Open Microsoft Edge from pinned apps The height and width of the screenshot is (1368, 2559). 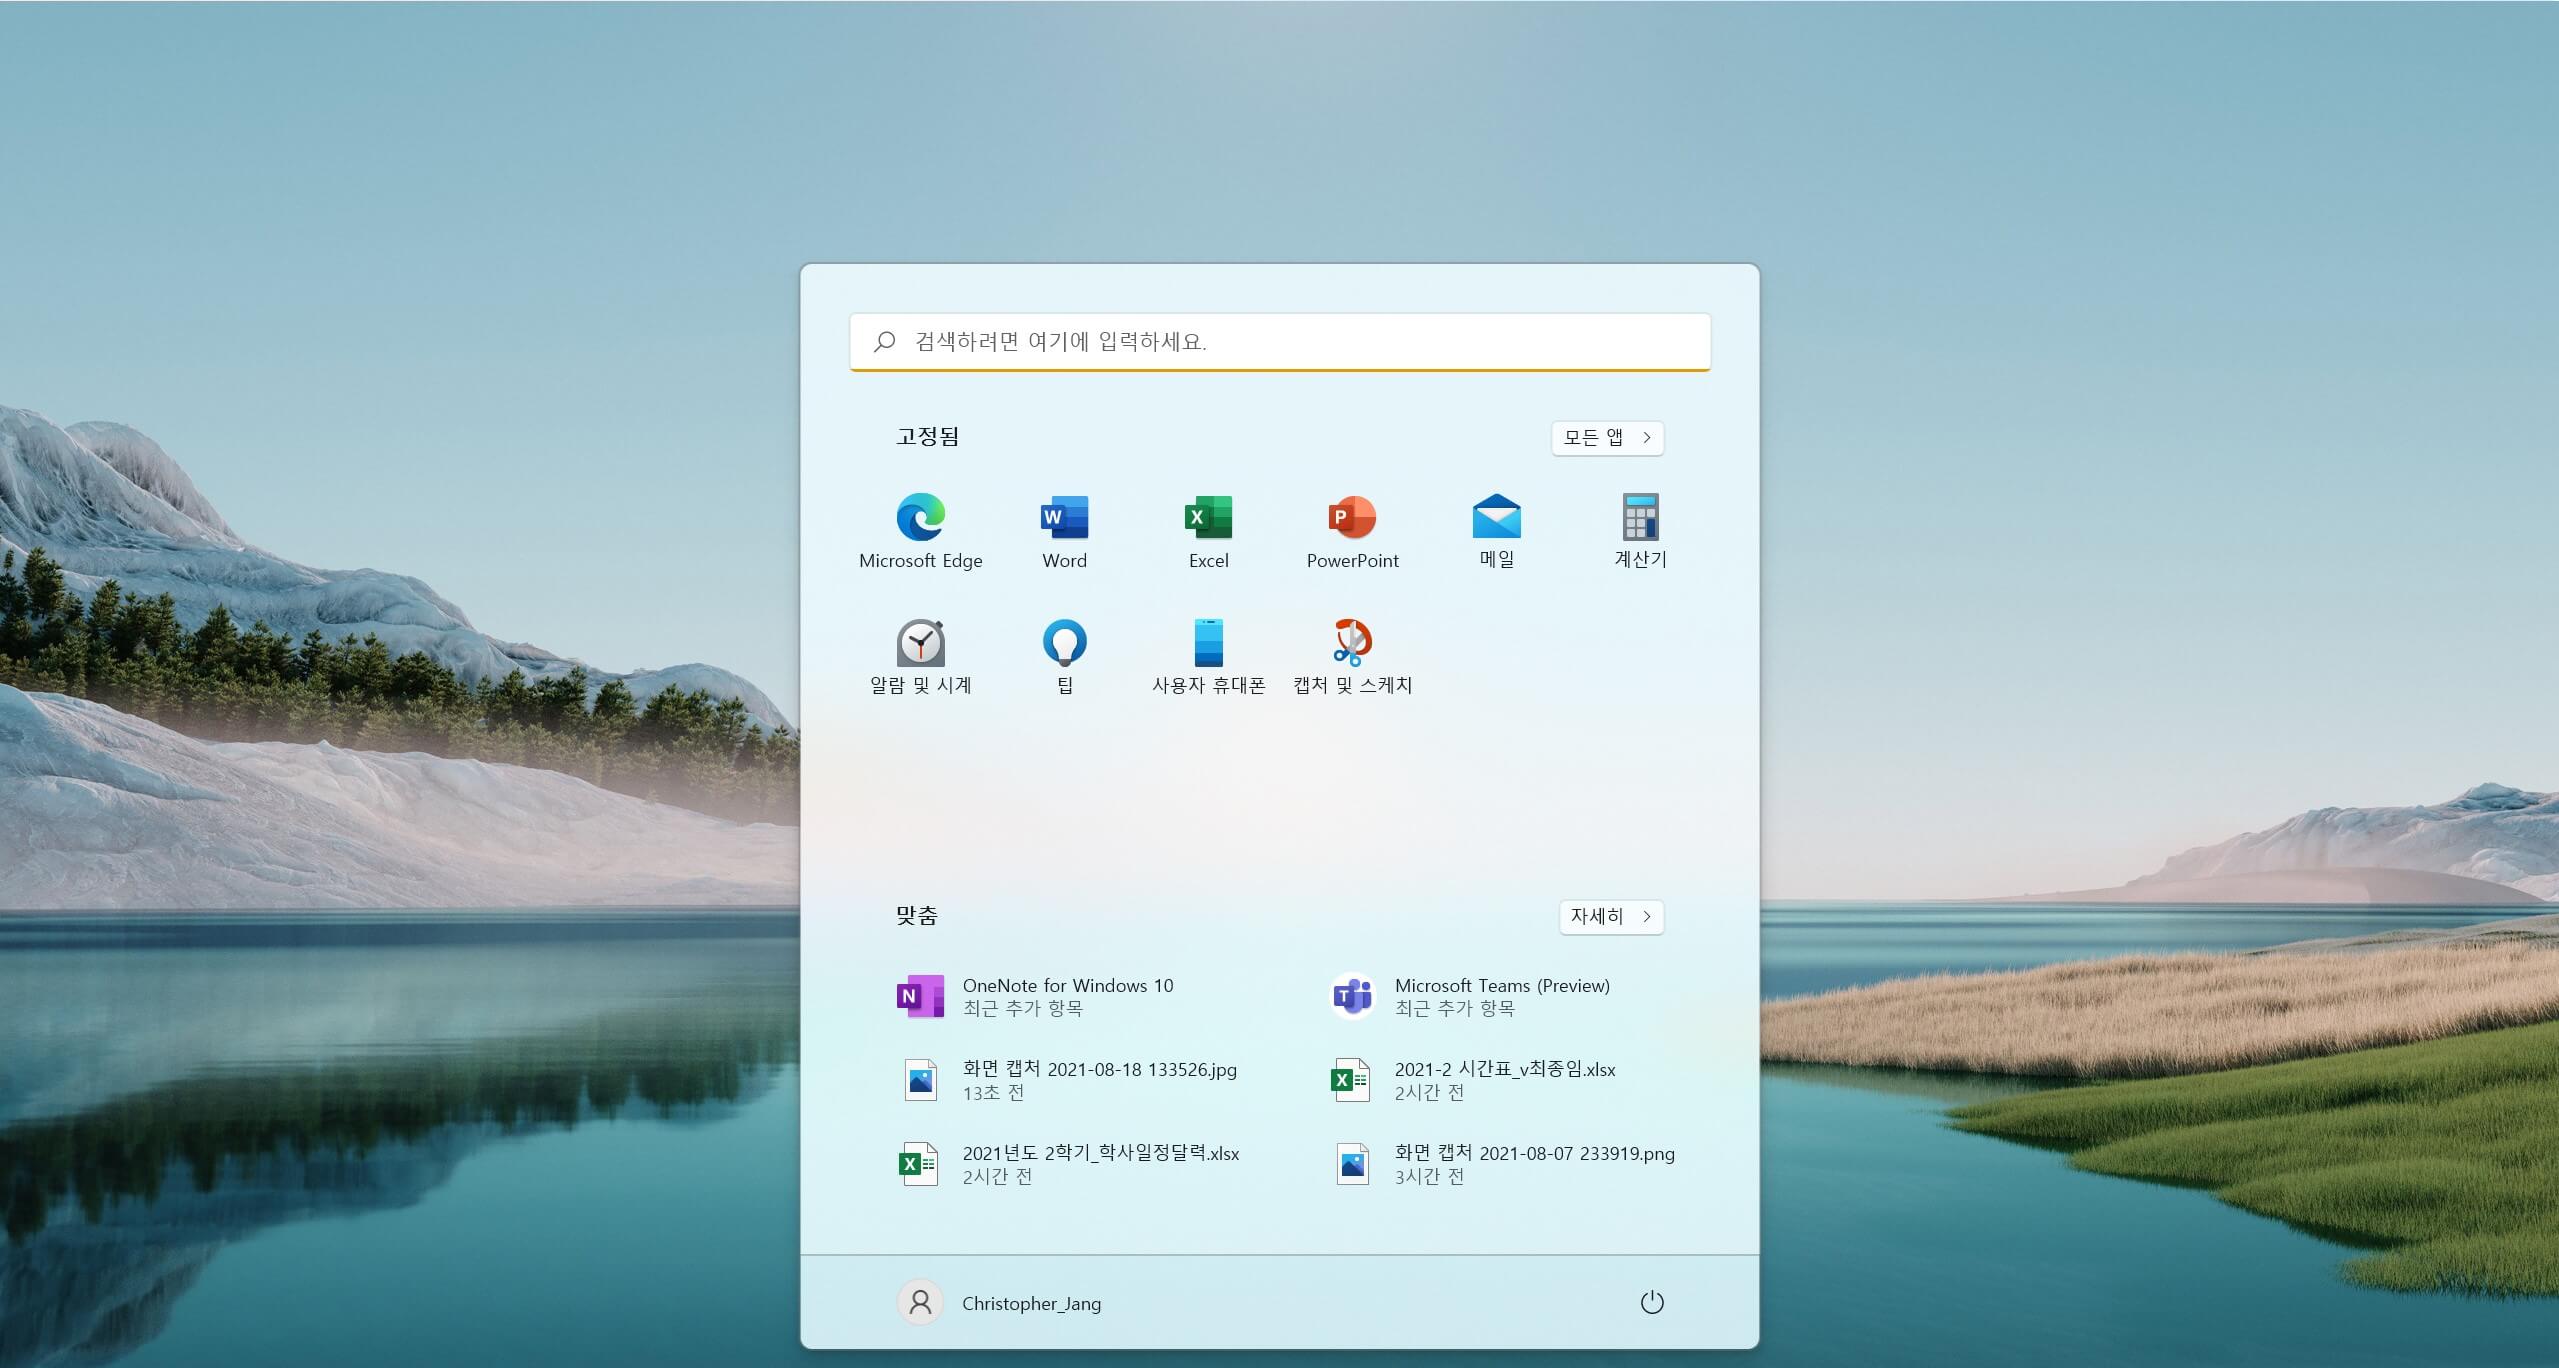[x=920, y=531]
